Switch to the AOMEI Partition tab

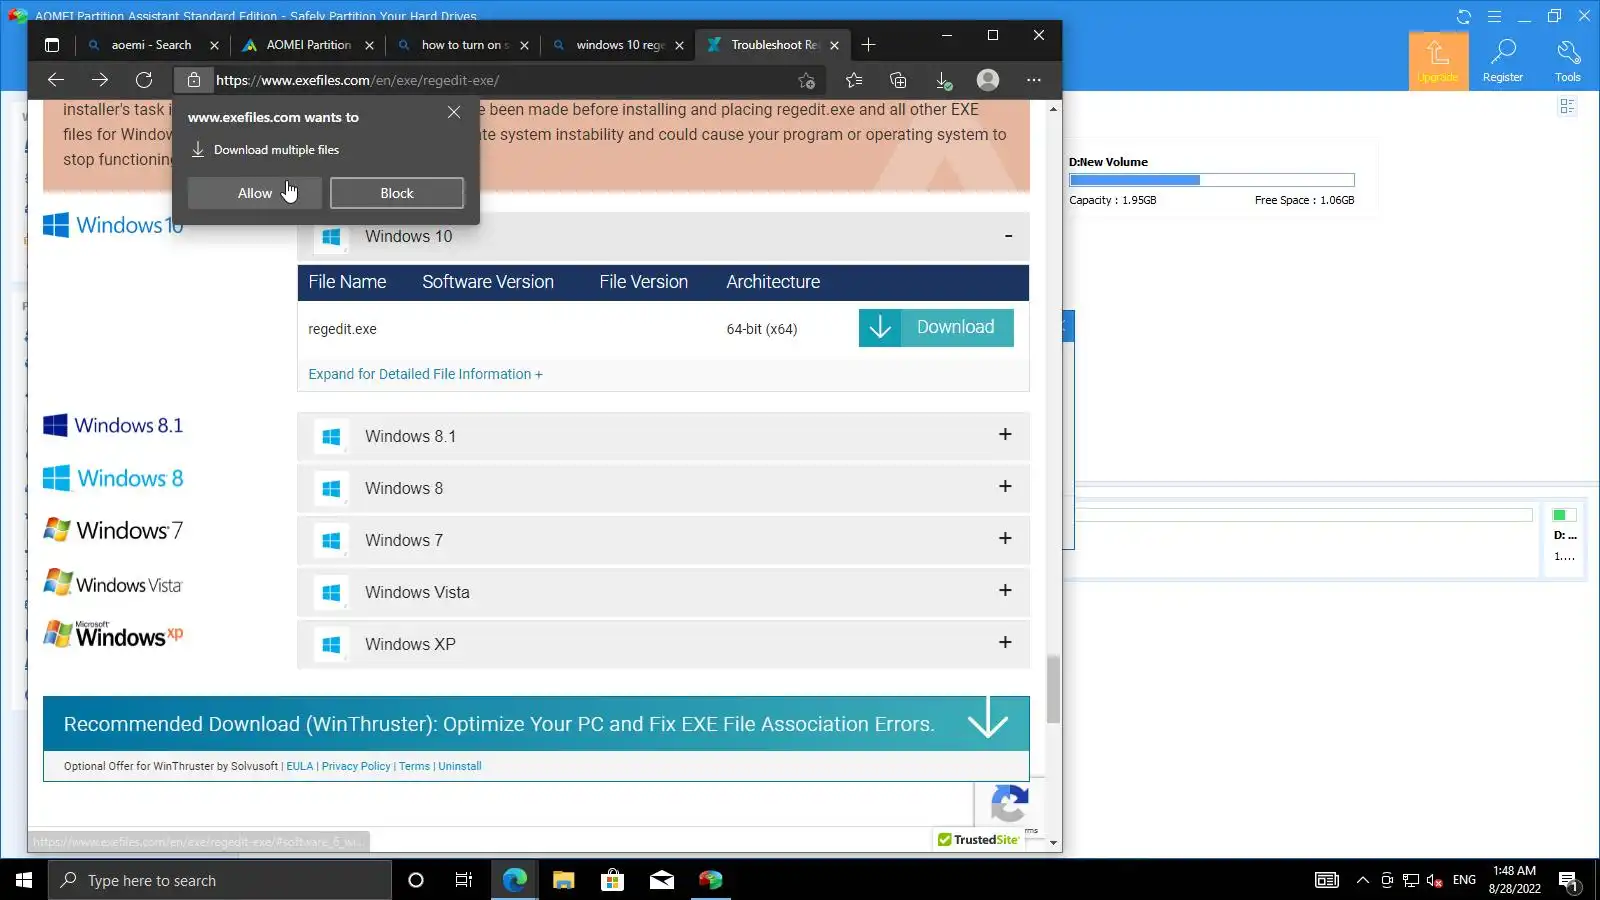point(308,45)
